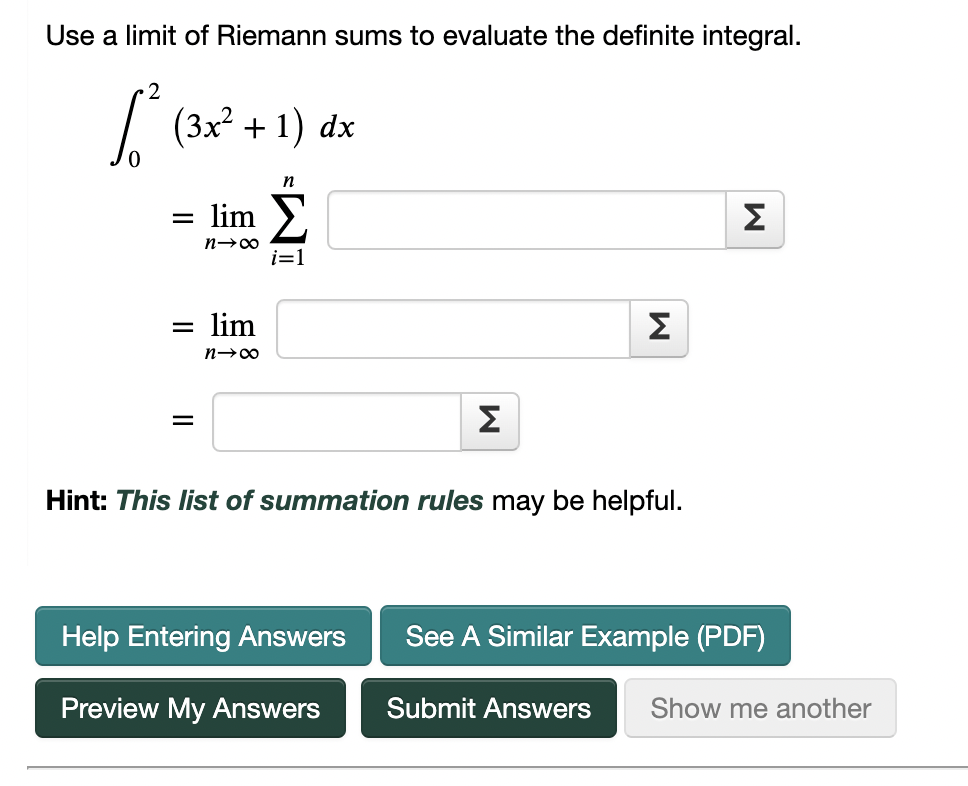Open the list of summation rules link
Screen dimensions: 968x786
tap(299, 501)
